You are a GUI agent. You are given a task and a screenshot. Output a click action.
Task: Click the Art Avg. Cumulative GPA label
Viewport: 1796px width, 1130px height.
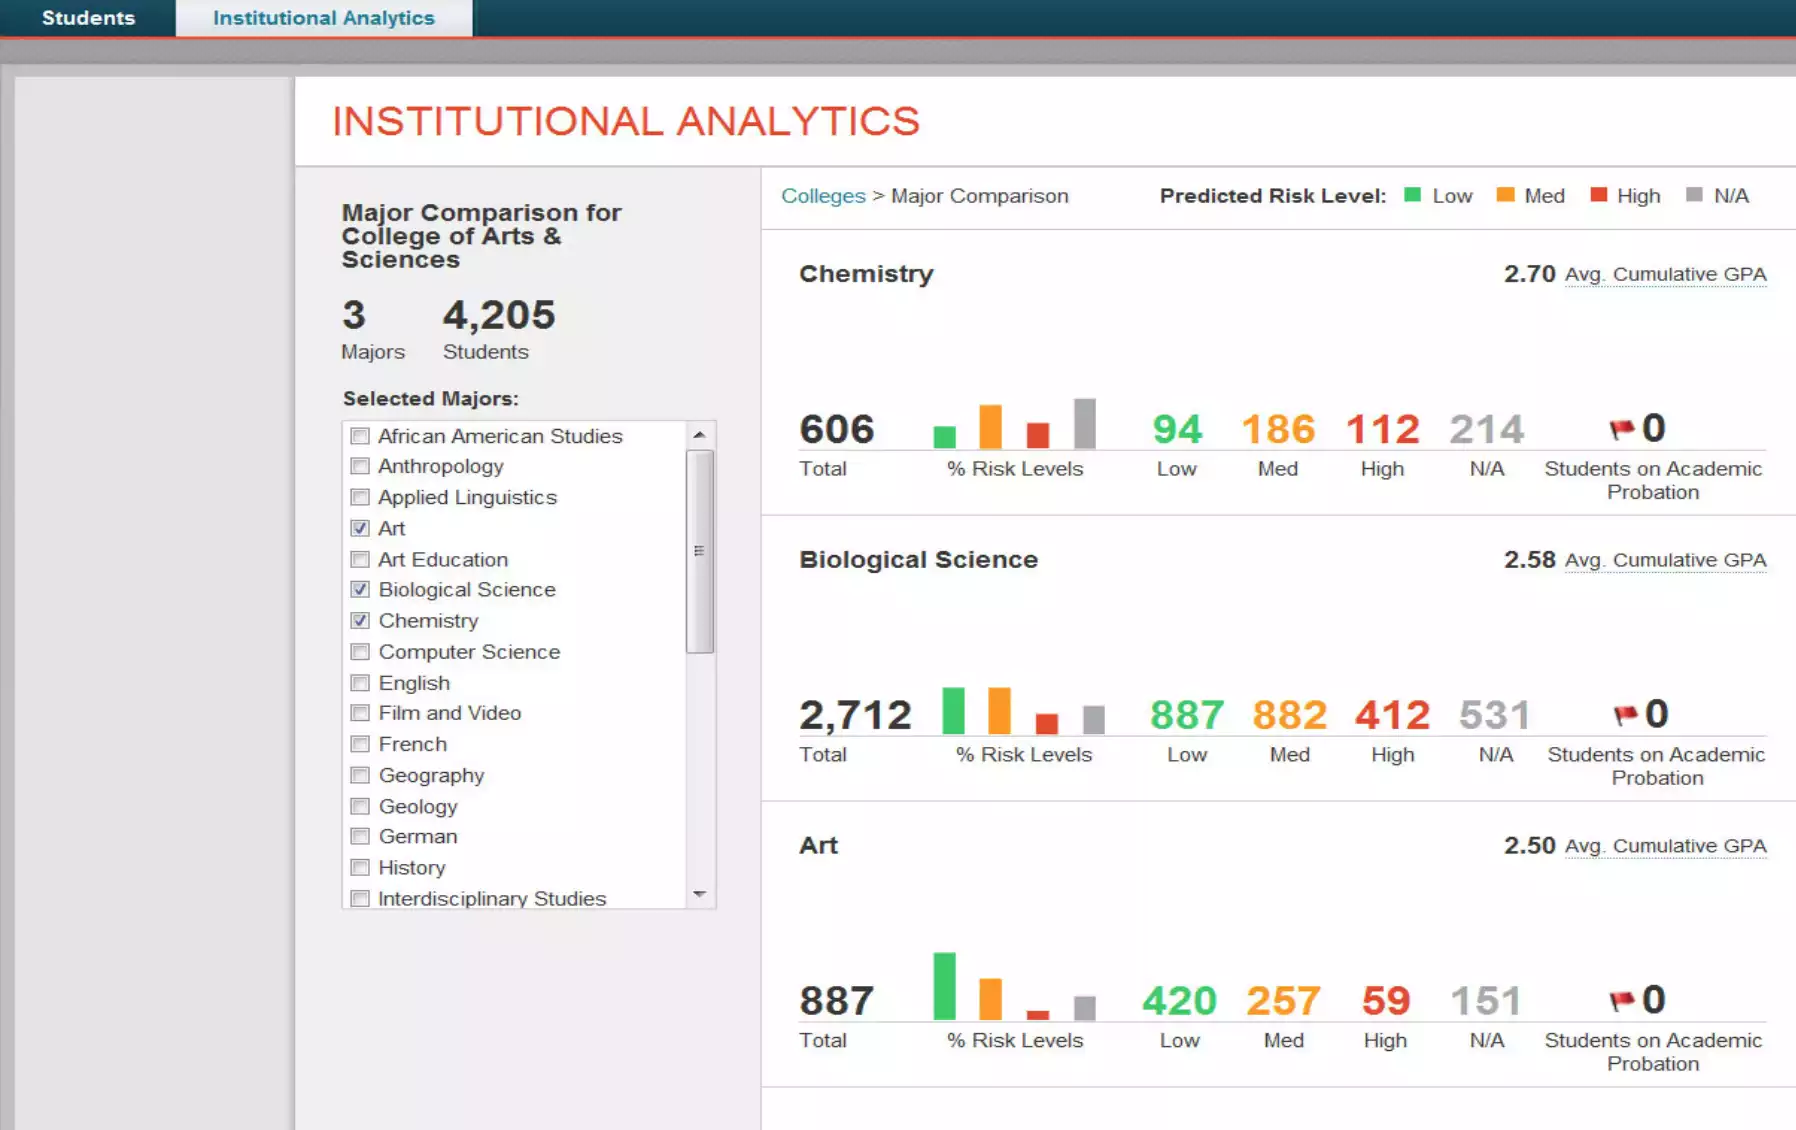click(1665, 847)
